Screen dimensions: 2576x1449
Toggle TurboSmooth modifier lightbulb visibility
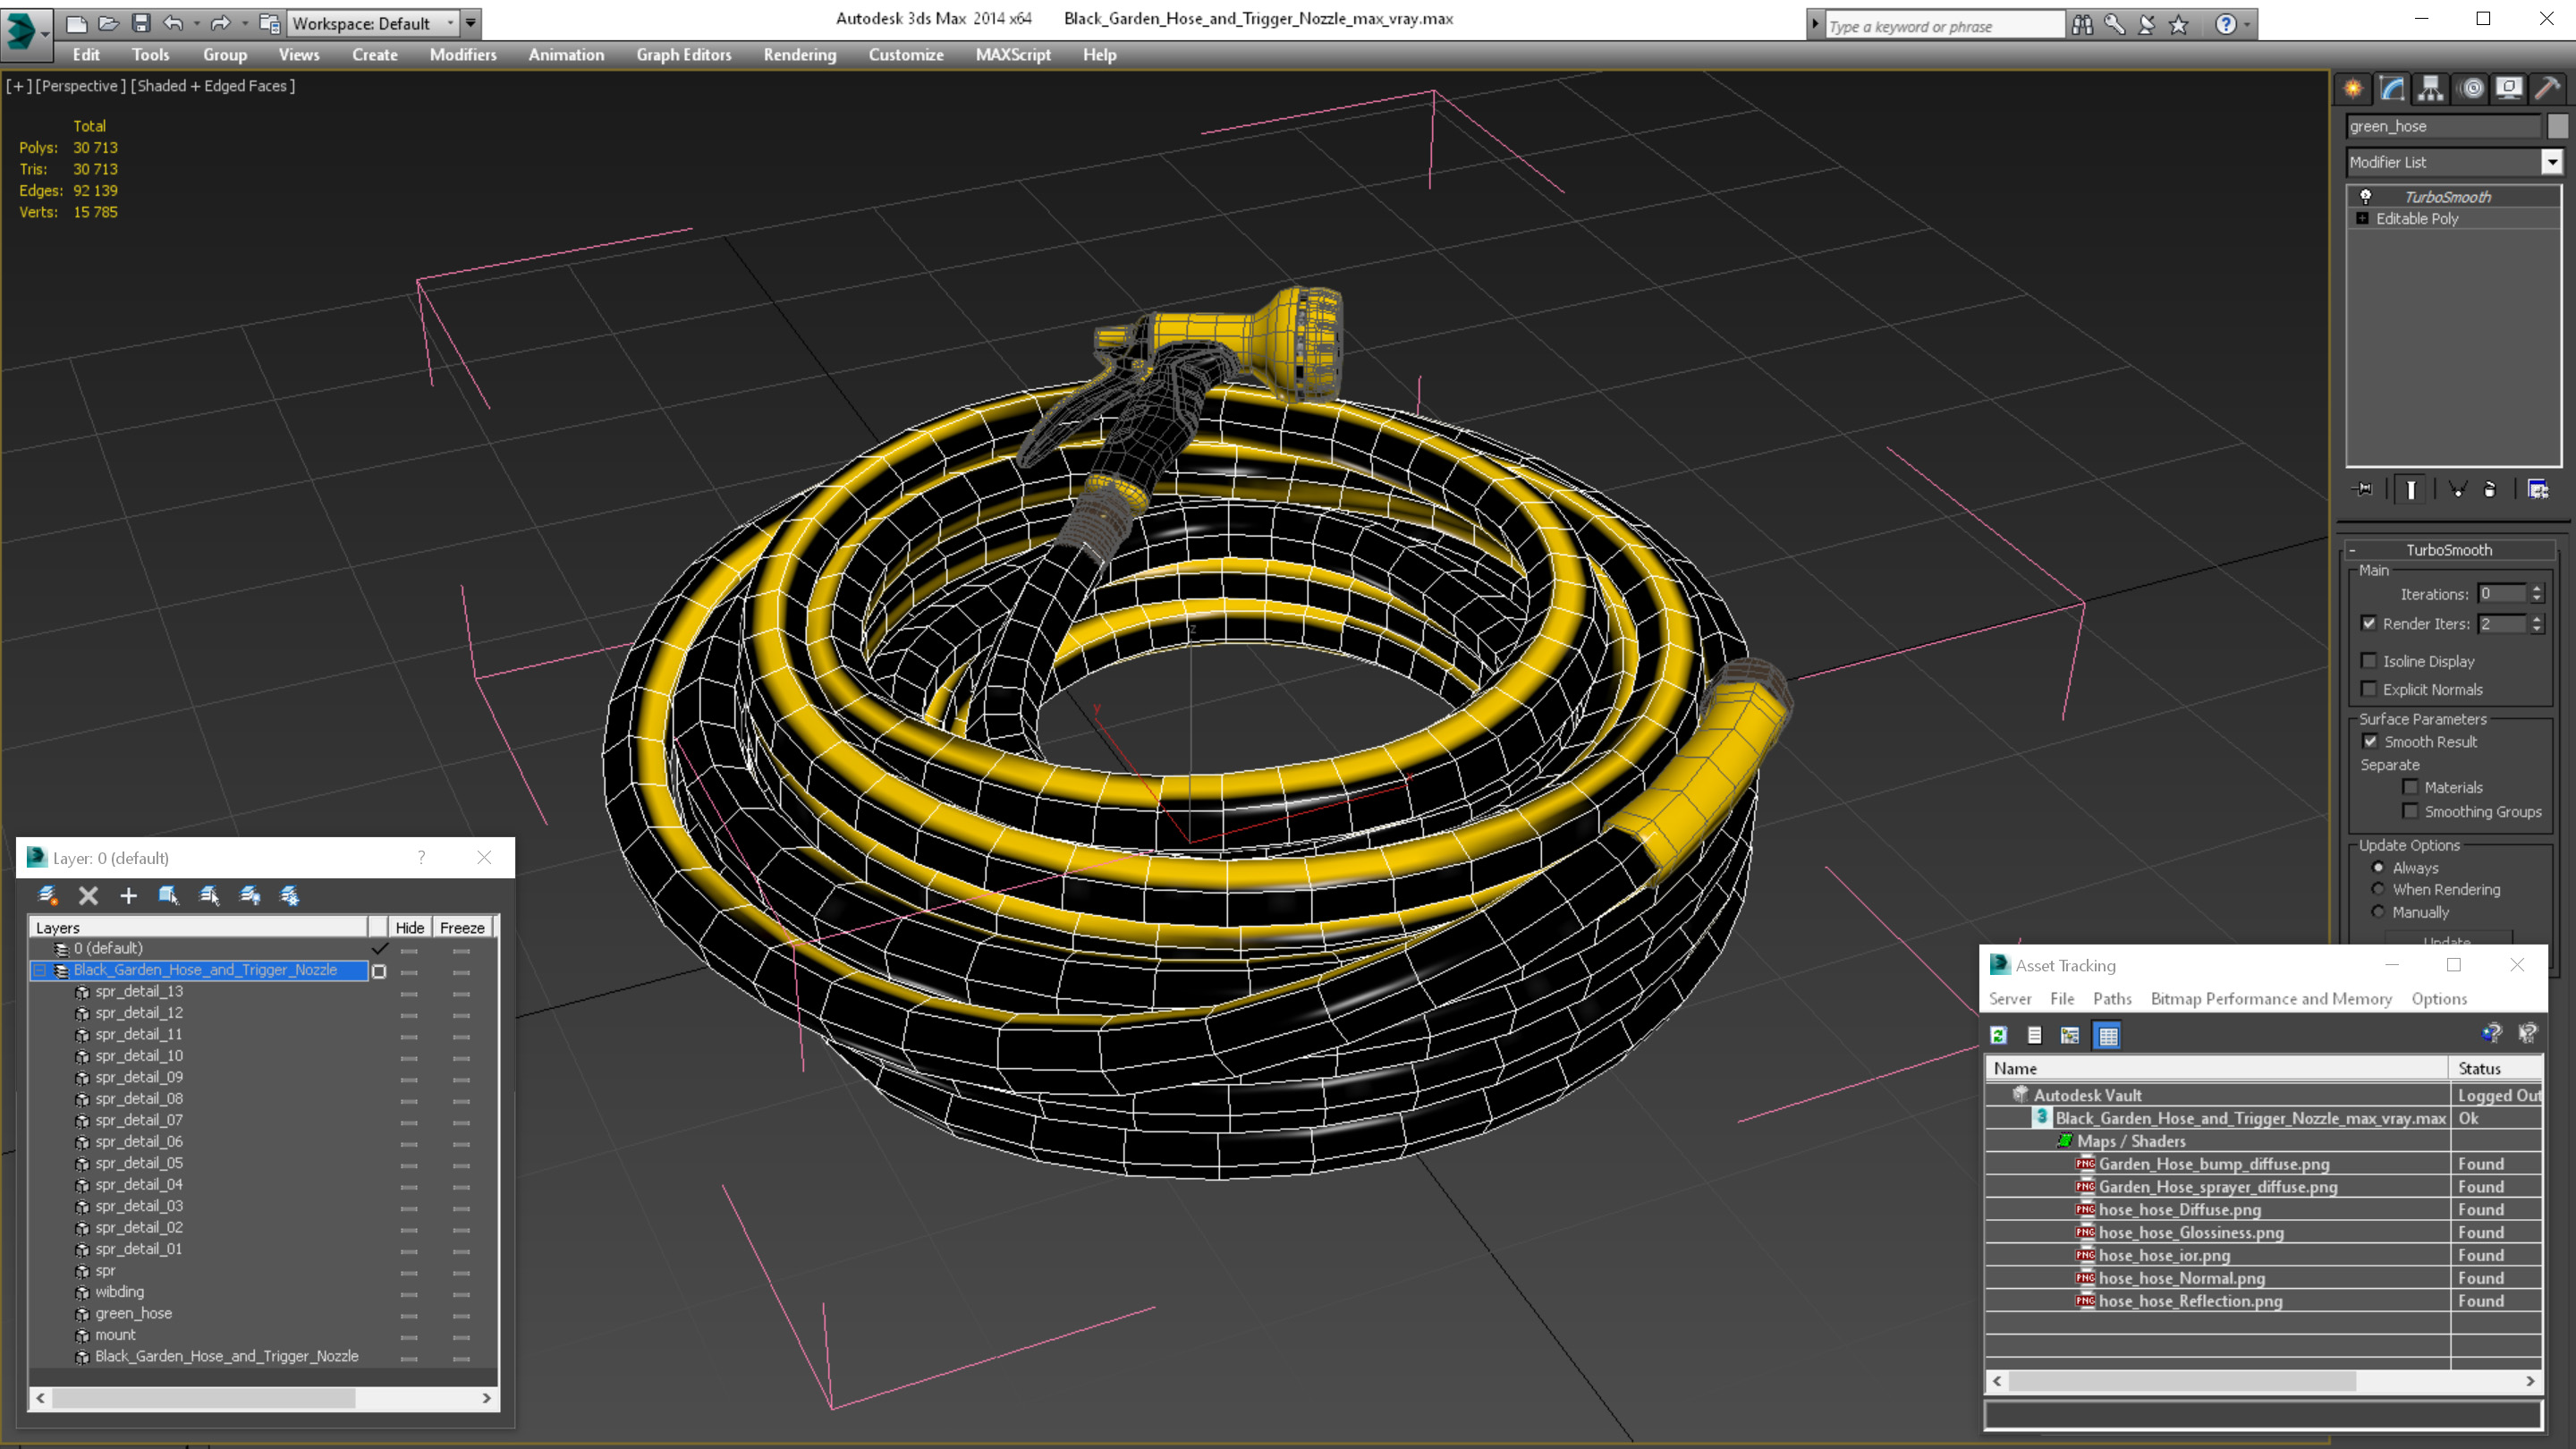coord(2366,196)
